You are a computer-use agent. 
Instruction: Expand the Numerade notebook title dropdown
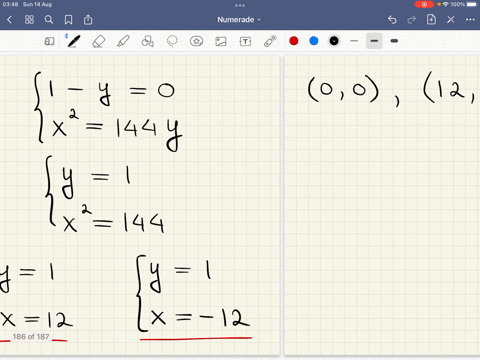point(239,20)
